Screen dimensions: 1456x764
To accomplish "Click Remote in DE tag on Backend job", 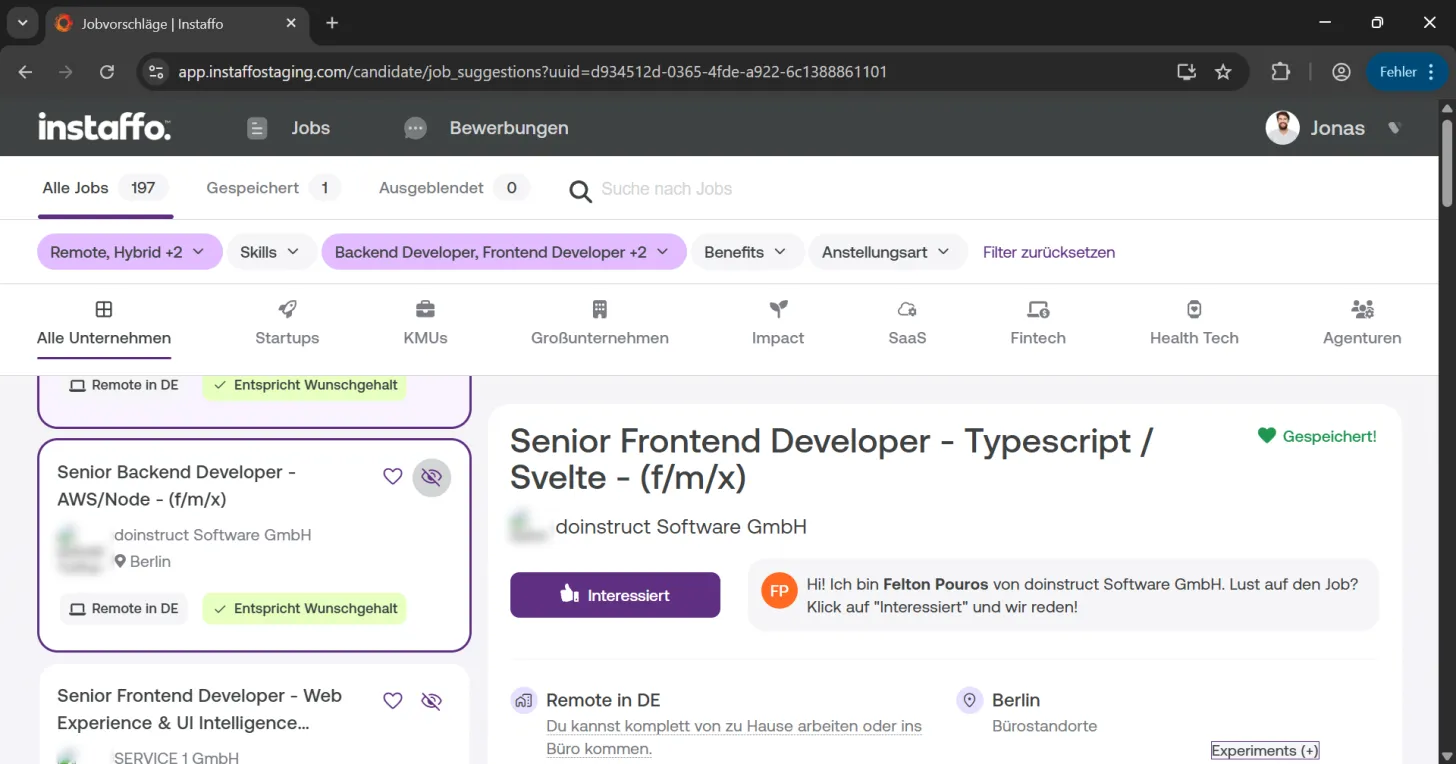I will 124,608.
